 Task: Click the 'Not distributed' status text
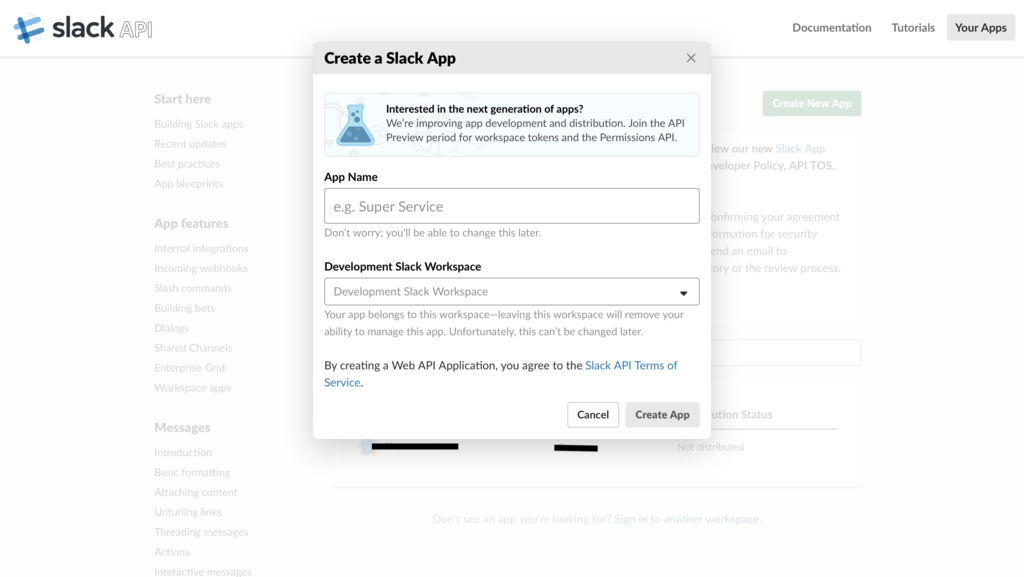(710, 447)
